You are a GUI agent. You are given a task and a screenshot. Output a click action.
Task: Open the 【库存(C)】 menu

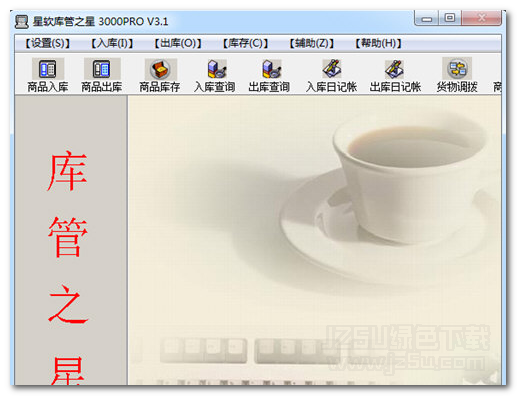coord(245,43)
